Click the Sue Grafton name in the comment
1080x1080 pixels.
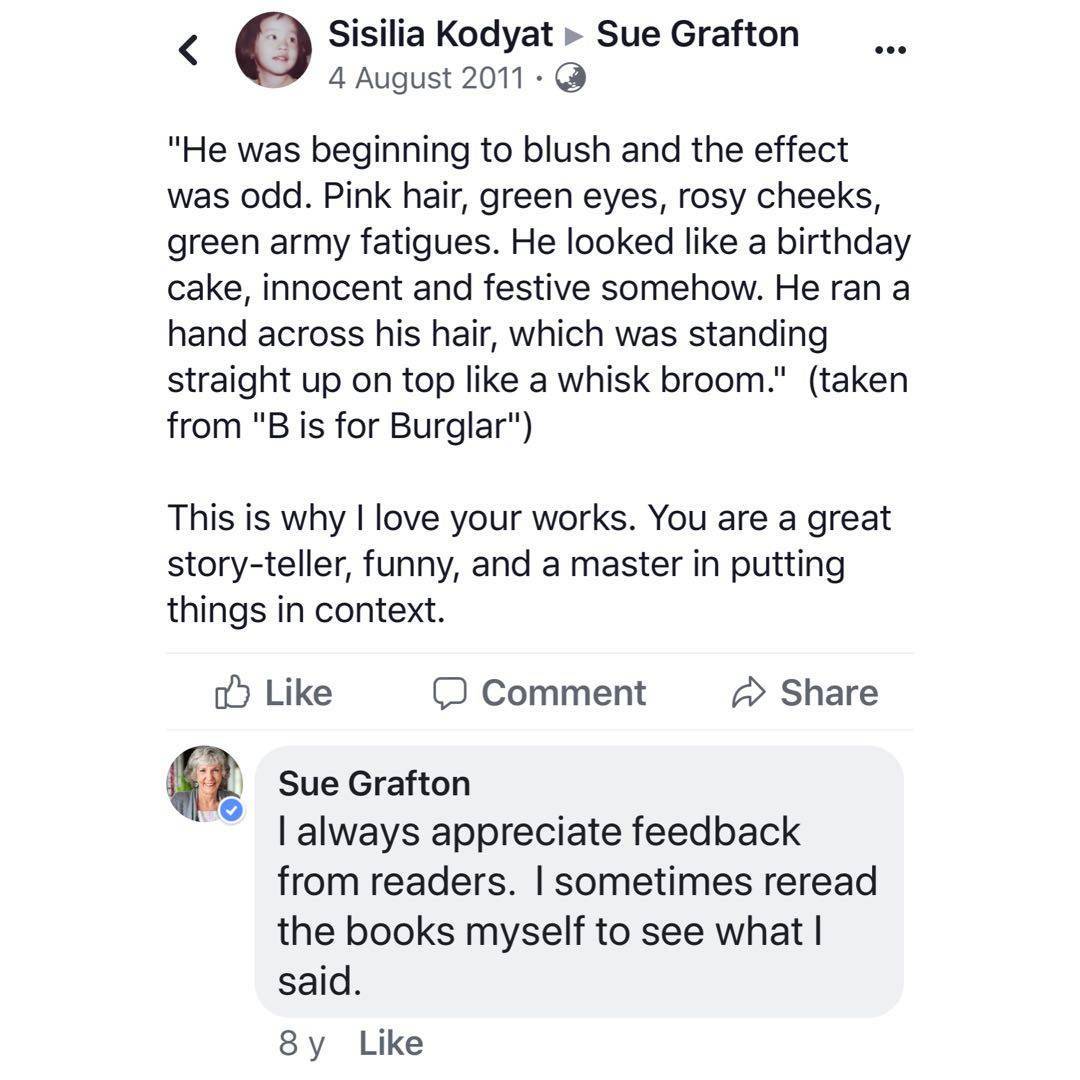(x=374, y=783)
